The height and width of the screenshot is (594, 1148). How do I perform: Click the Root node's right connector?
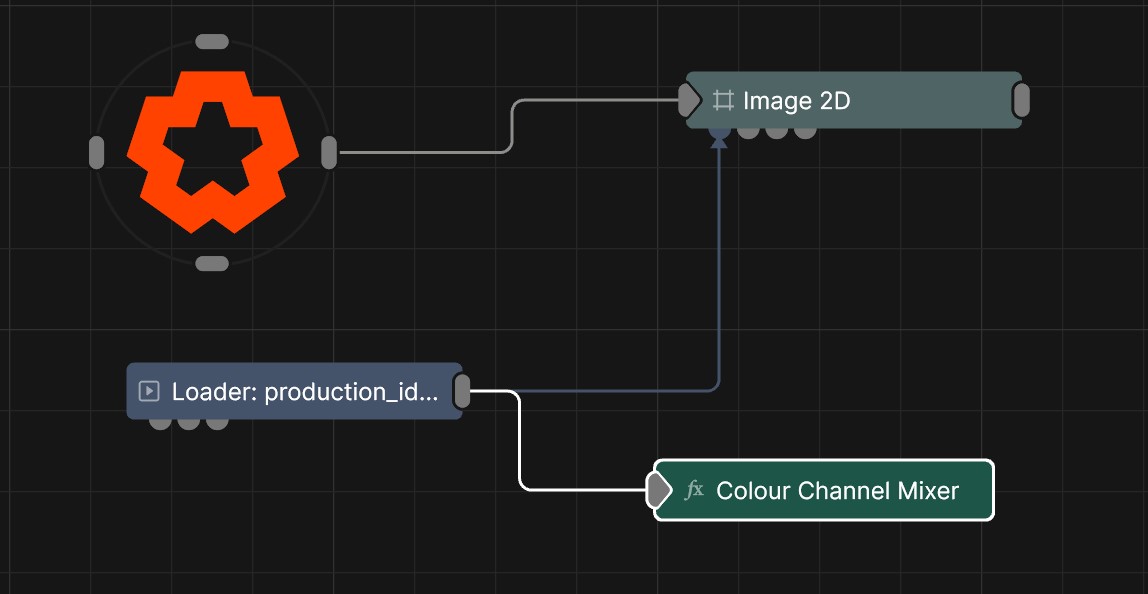329,153
